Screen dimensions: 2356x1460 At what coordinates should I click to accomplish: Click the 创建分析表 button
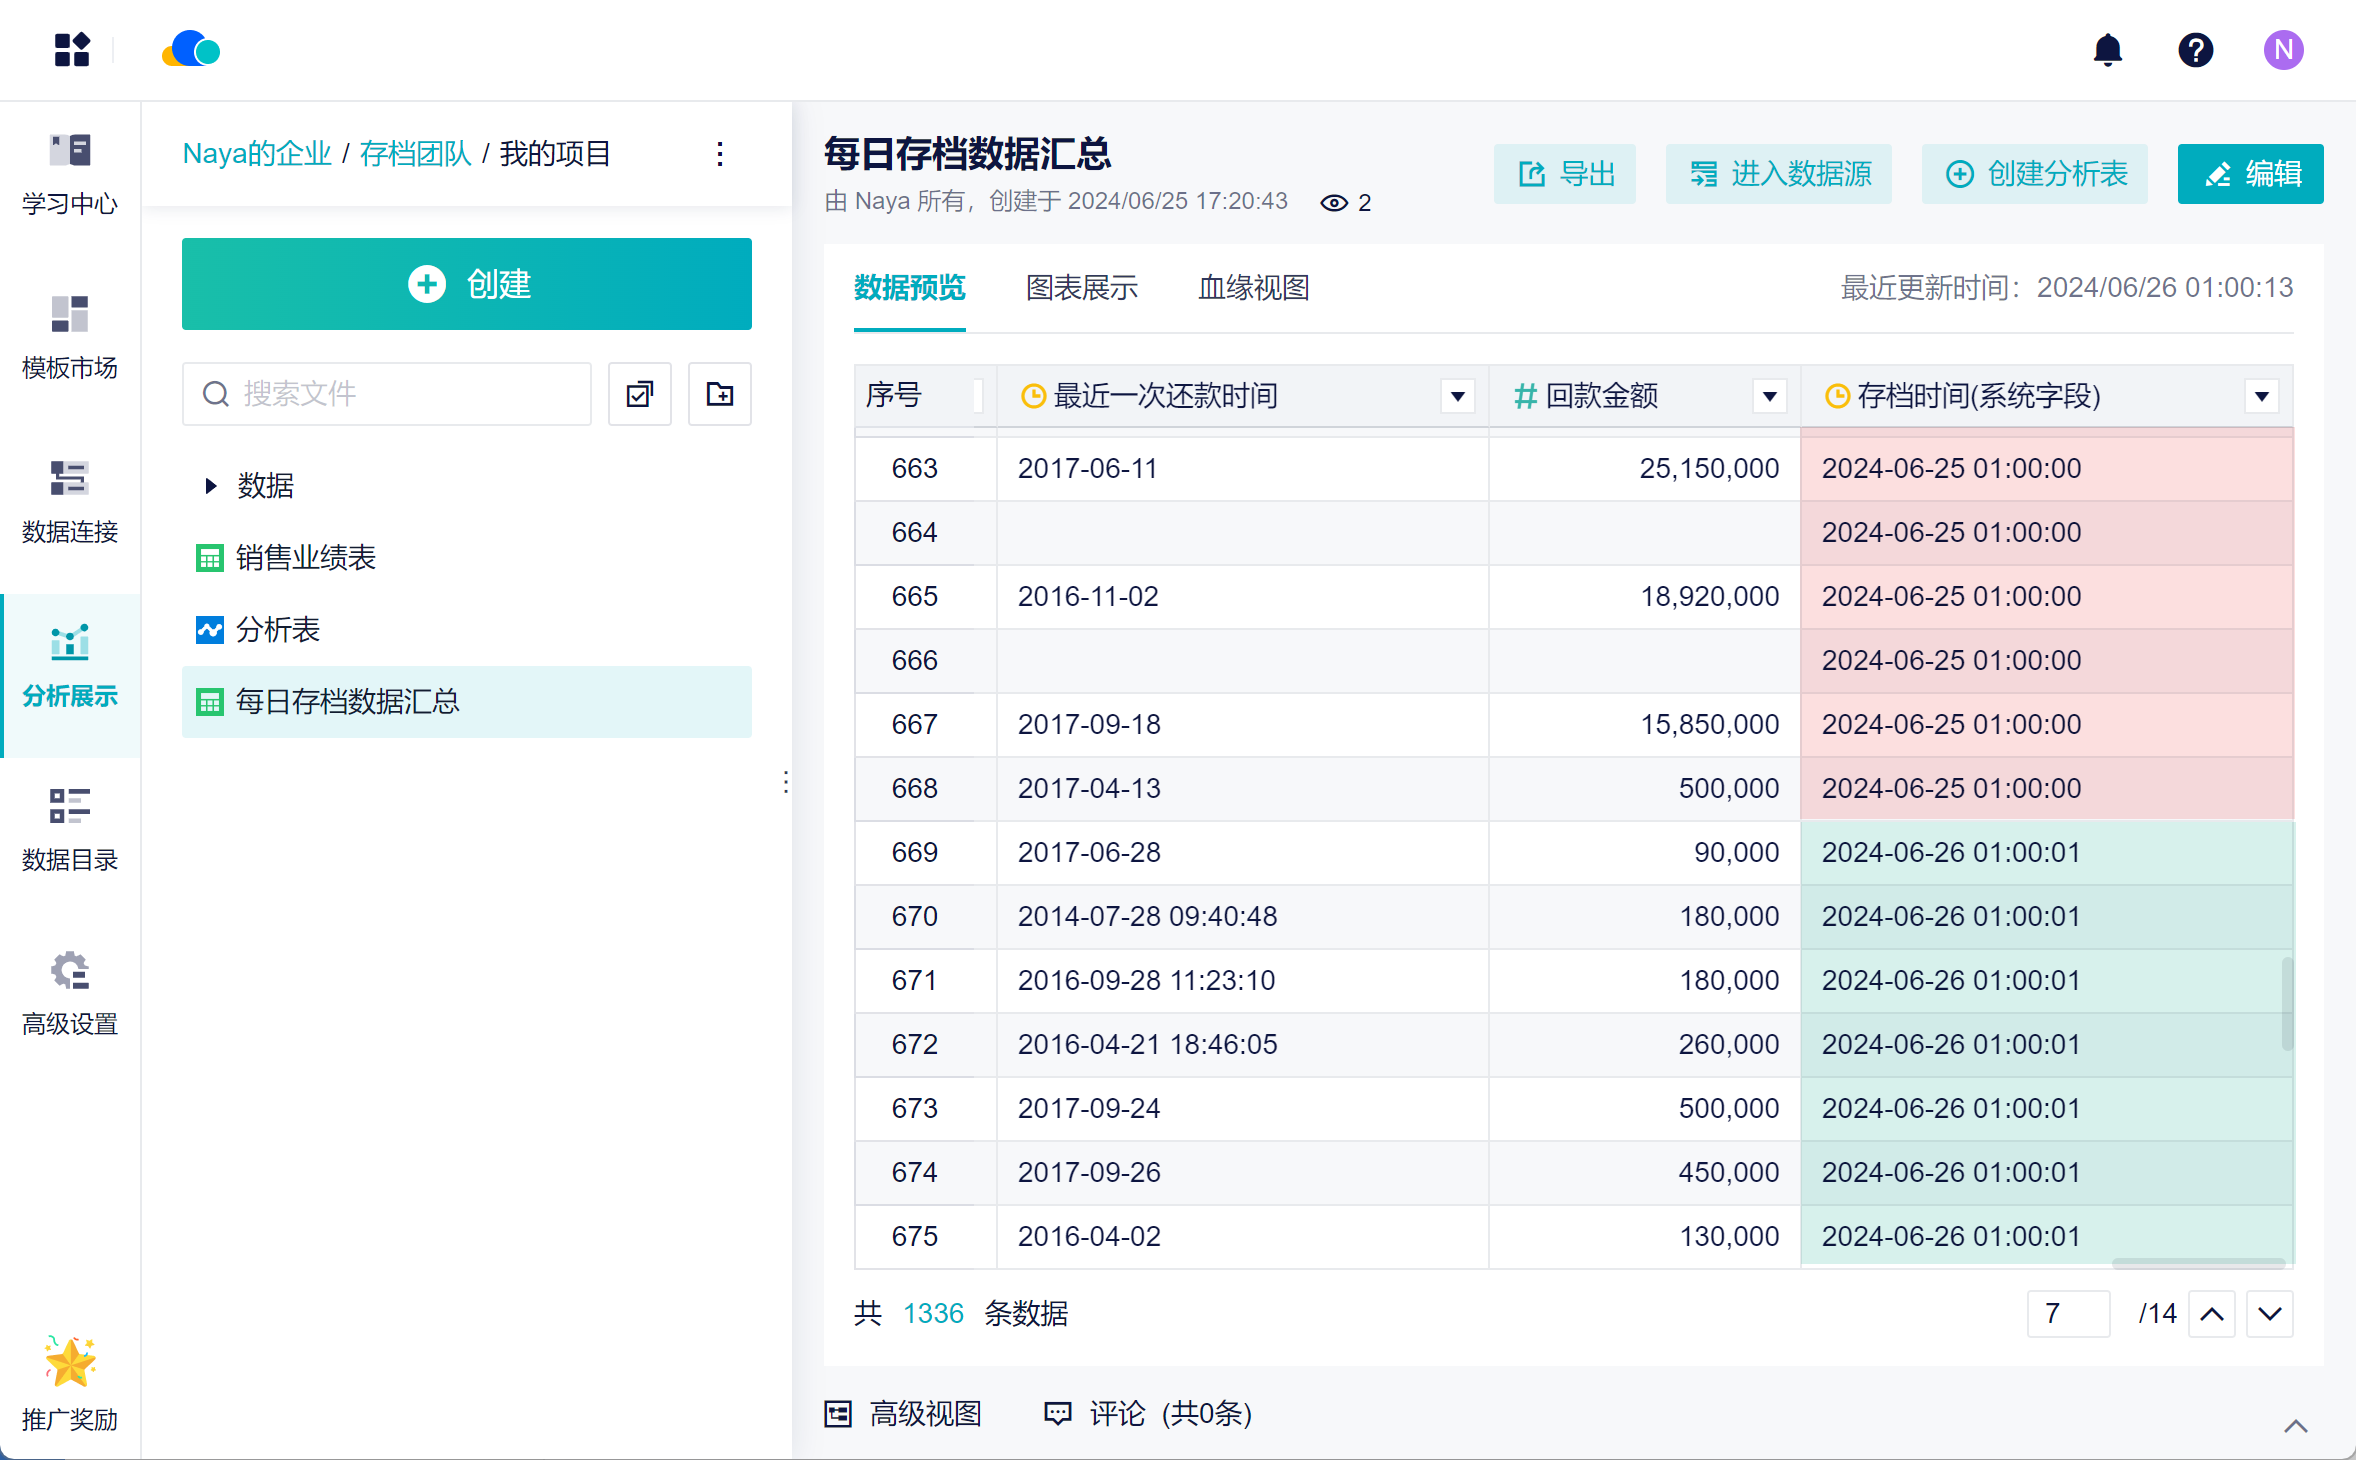click(2035, 174)
